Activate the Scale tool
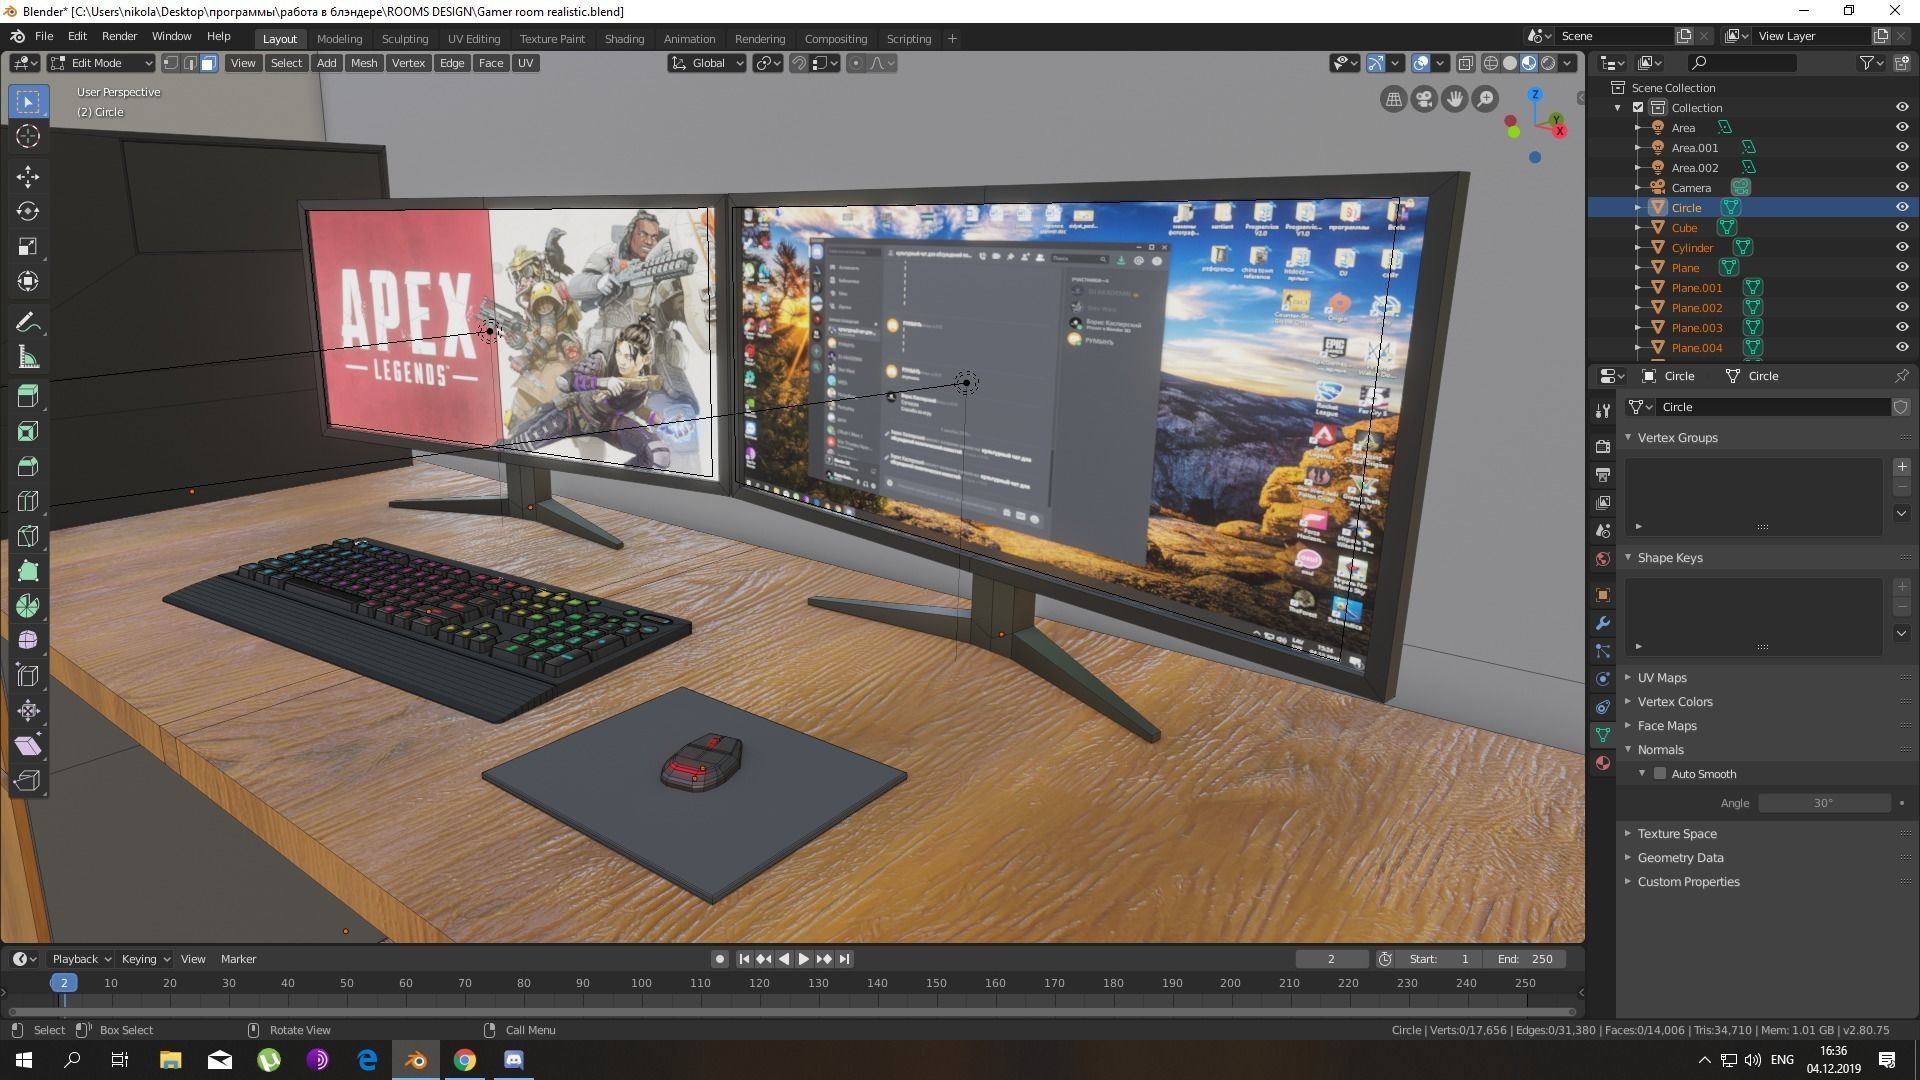The width and height of the screenshot is (1920, 1080). pyautogui.click(x=28, y=246)
